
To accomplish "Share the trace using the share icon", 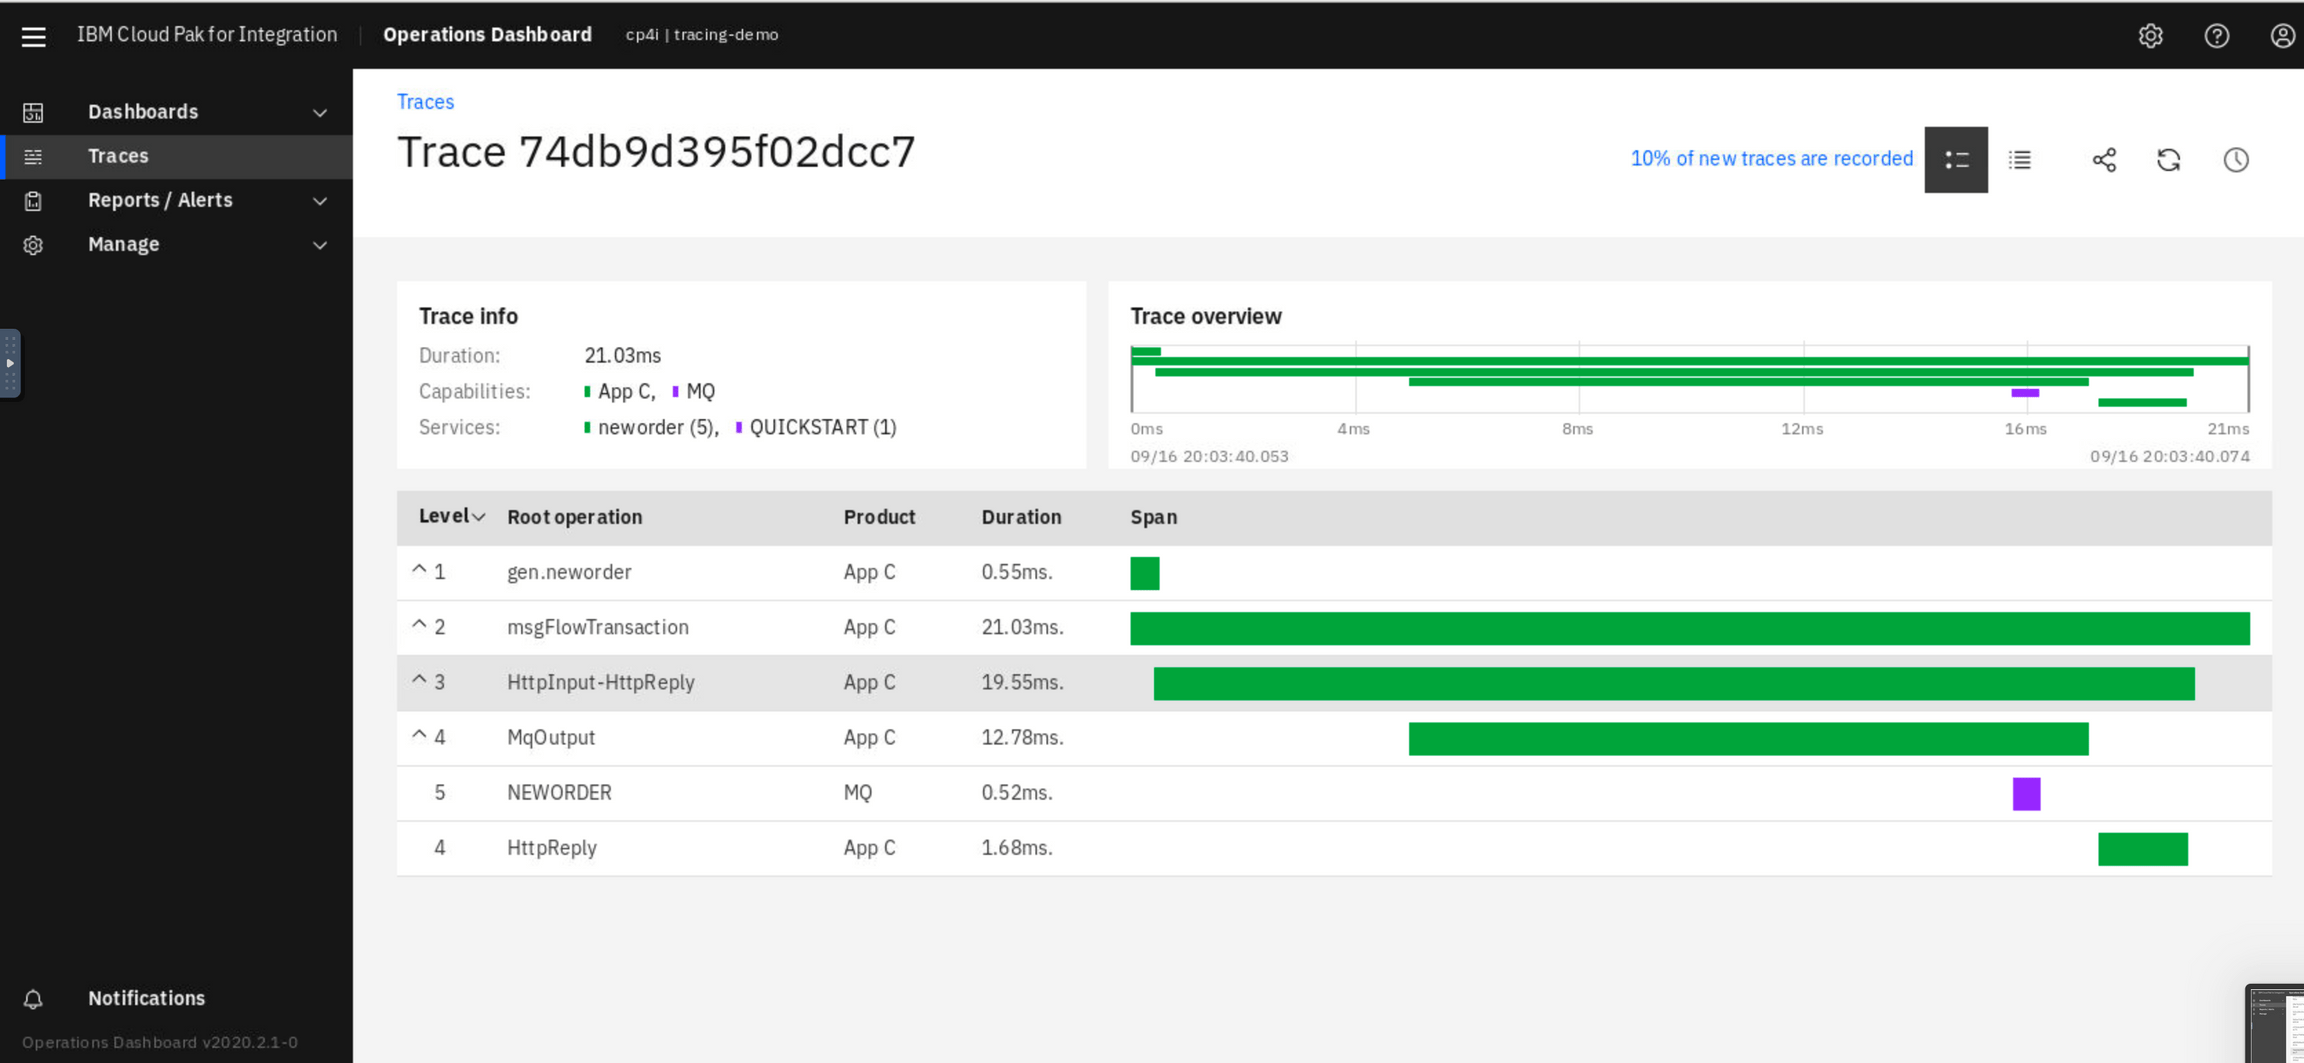I will (2104, 159).
